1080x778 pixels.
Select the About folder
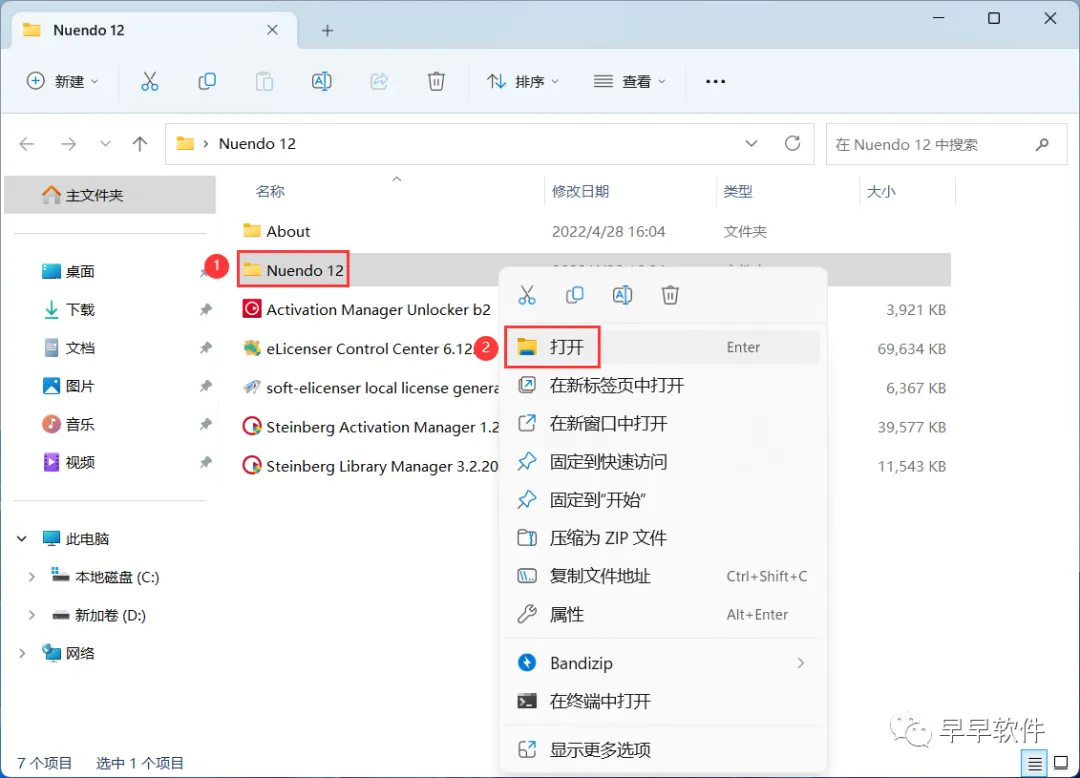[x=276, y=231]
